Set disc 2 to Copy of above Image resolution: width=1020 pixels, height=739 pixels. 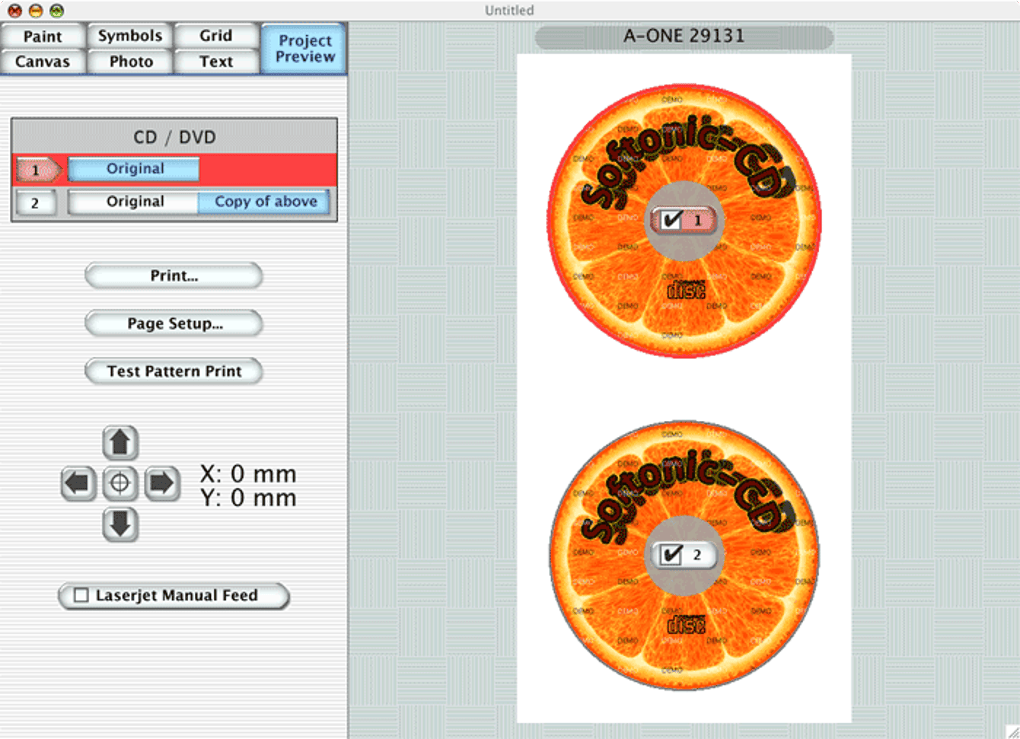(264, 201)
